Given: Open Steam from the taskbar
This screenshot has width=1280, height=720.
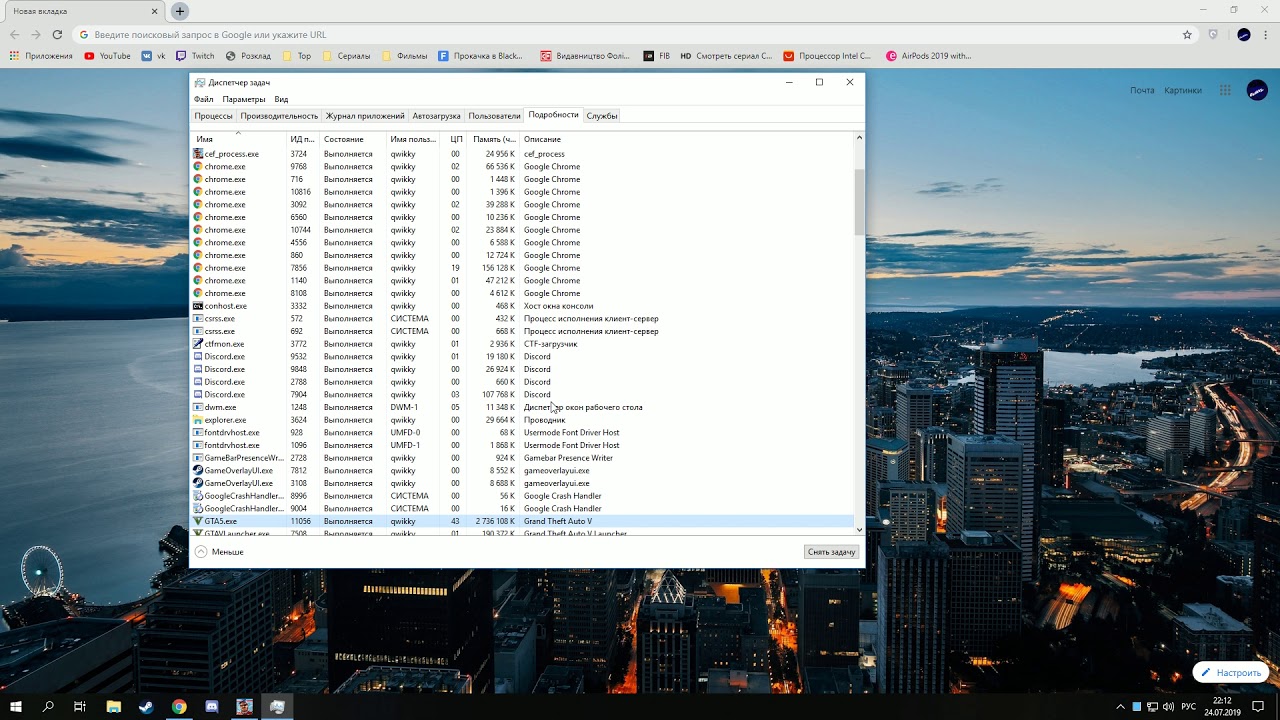Looking at the screenshot, I should [x=146, y=707].
